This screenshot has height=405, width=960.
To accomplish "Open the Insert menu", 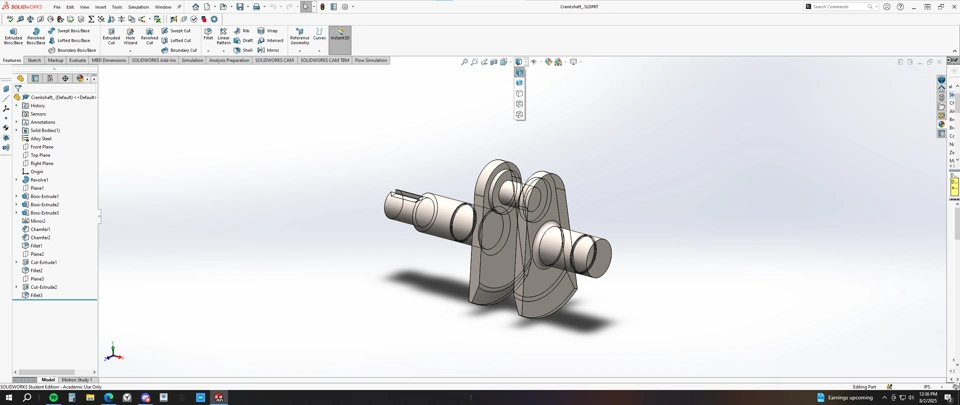I will 100,7.
